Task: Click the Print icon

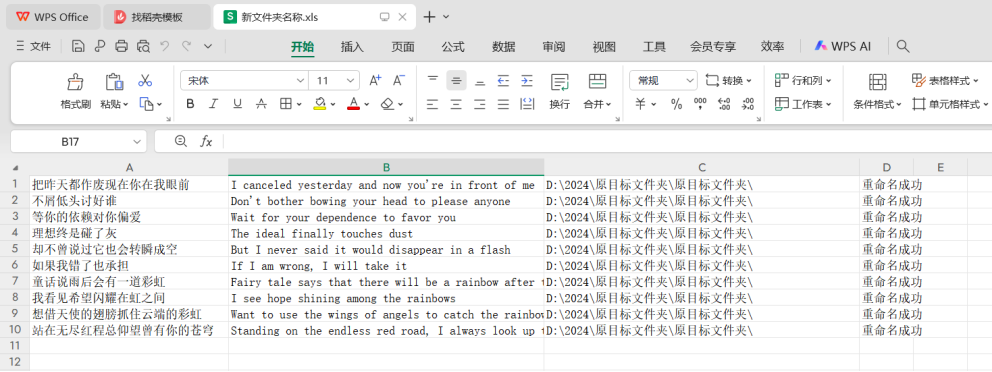Action: 121,46
